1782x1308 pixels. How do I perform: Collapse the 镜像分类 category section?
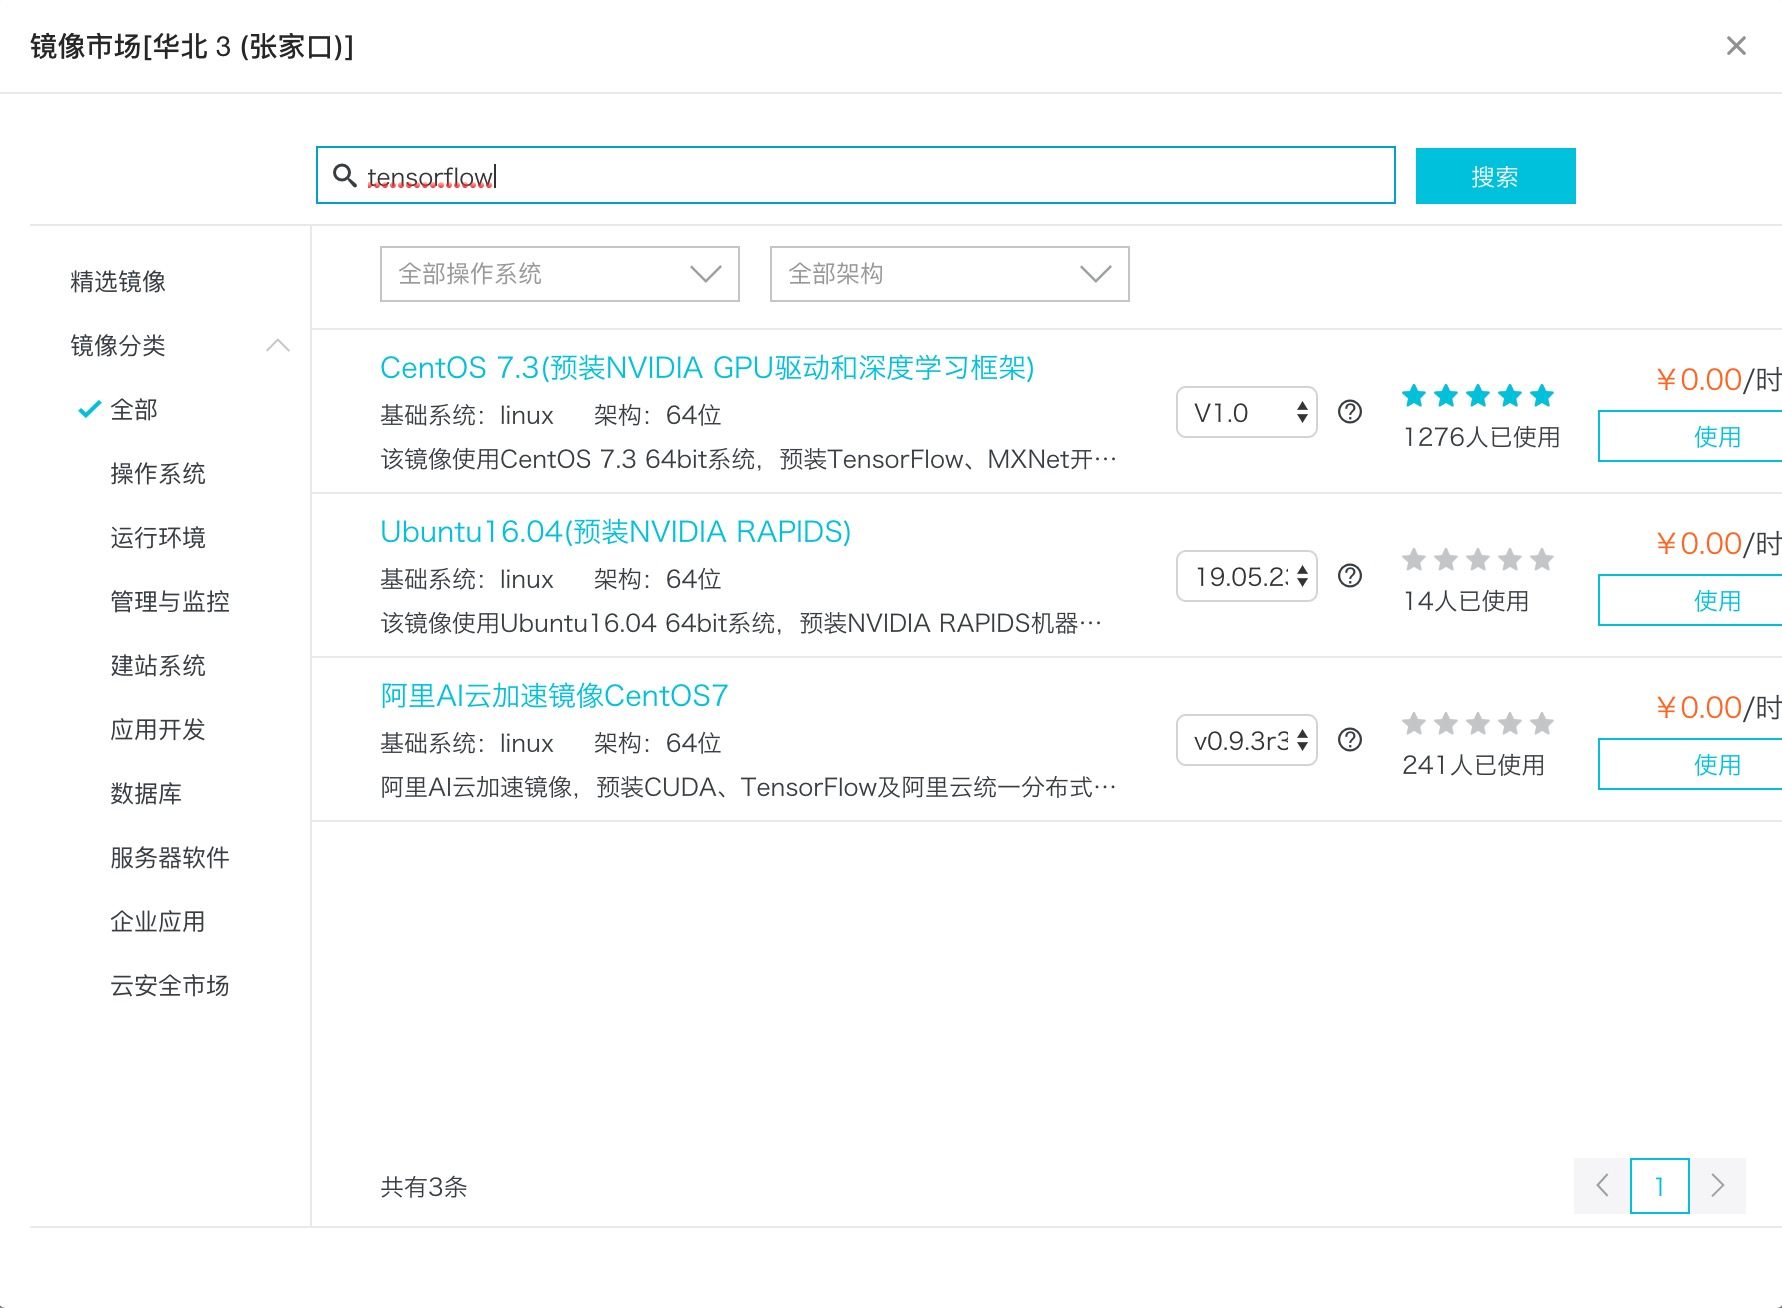[278, 346]
